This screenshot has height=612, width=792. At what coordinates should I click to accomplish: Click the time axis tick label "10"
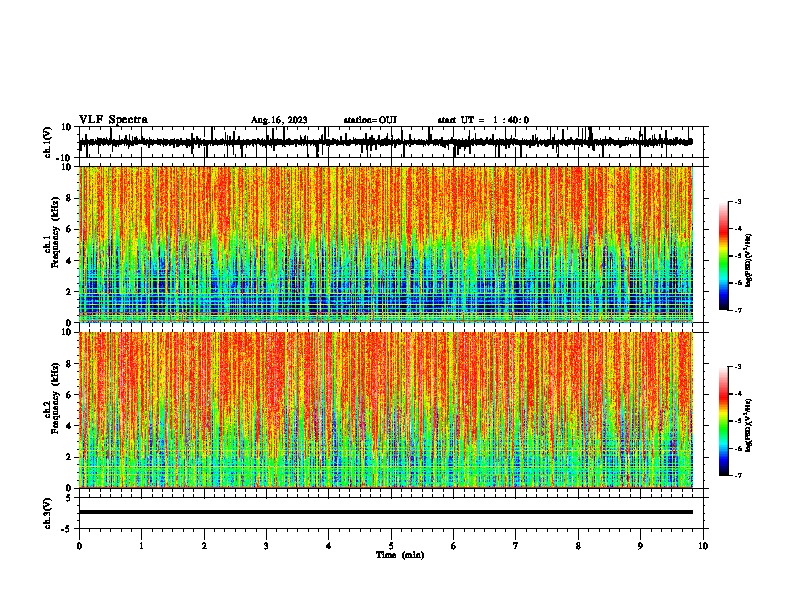click(703, 546)
